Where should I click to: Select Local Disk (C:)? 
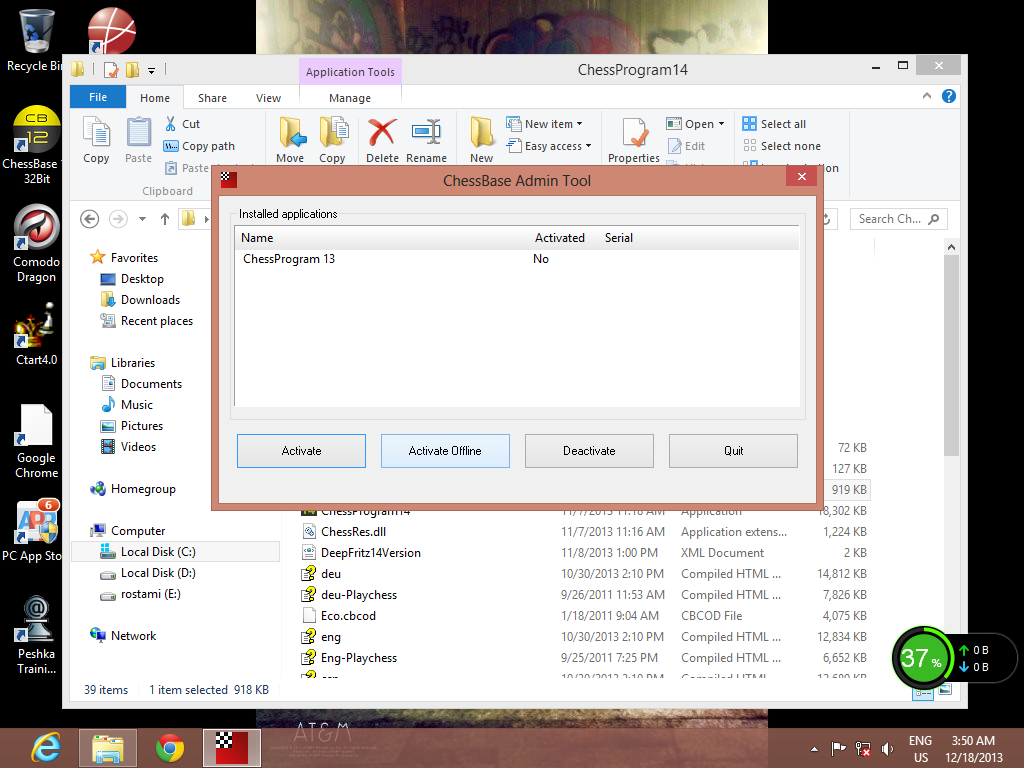(176, 552)
